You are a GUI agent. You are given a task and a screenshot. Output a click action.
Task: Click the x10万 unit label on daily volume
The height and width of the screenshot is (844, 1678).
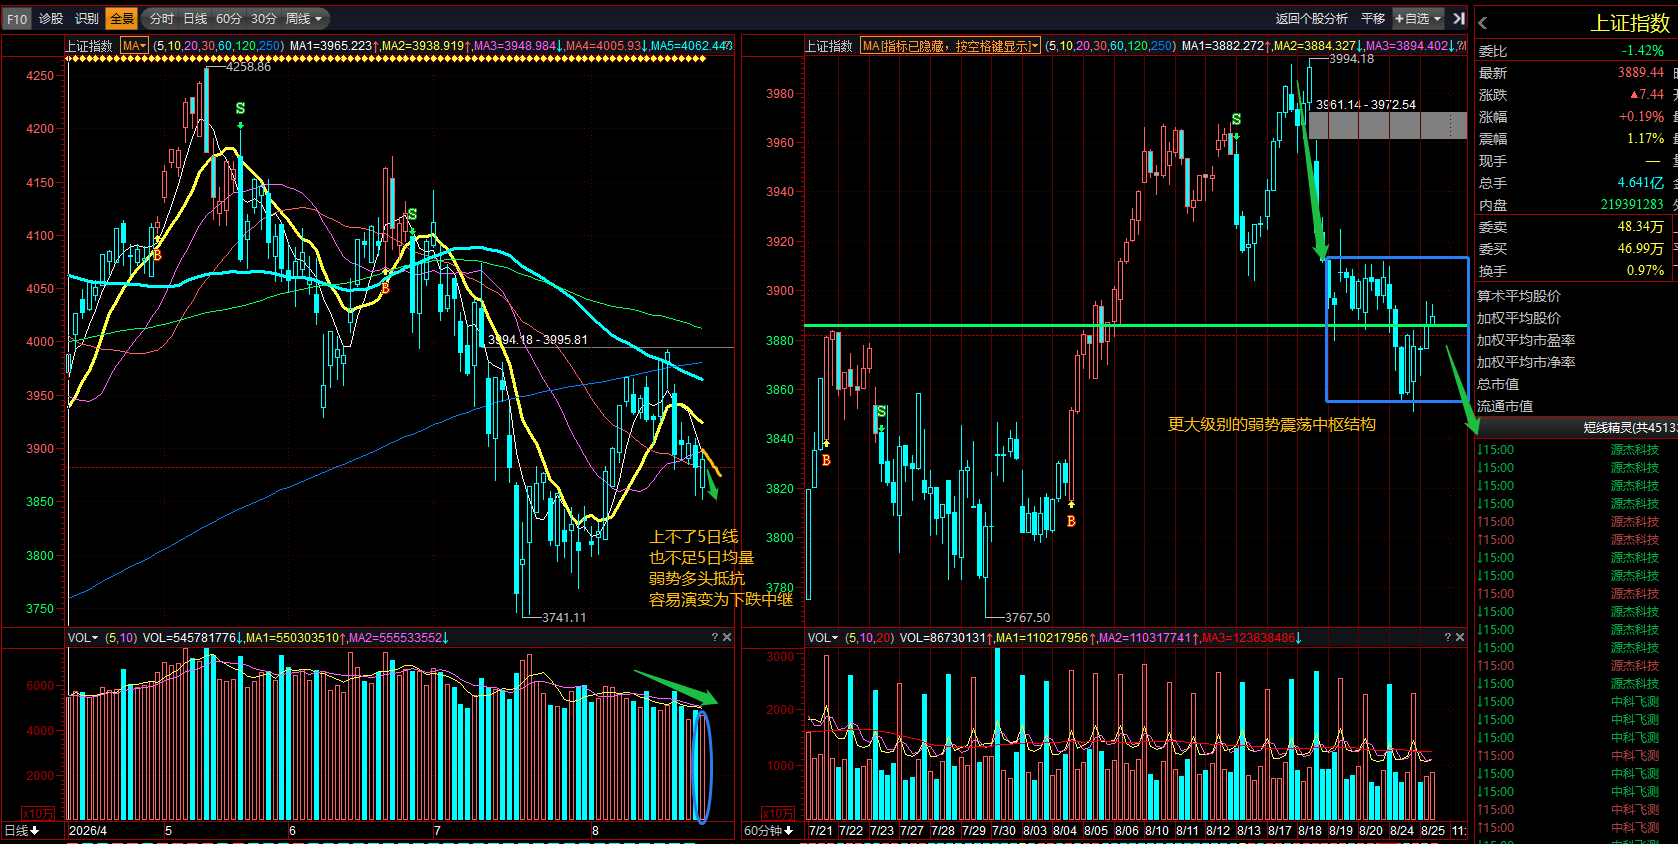(38, 814)
